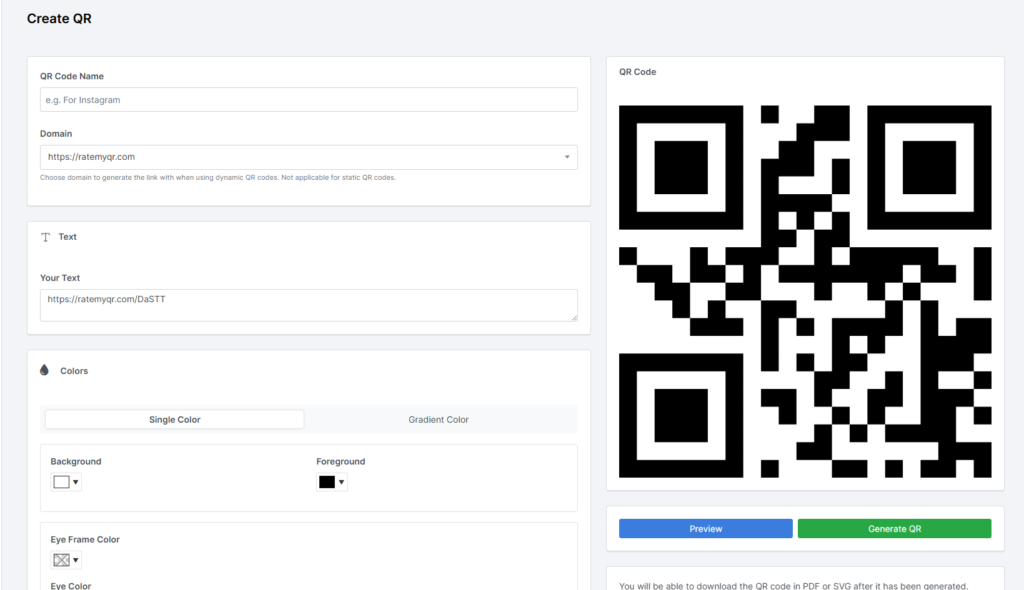Click the Text section T icon
Viewport: 1024px width, 590px height.
[x=45, y=237]
